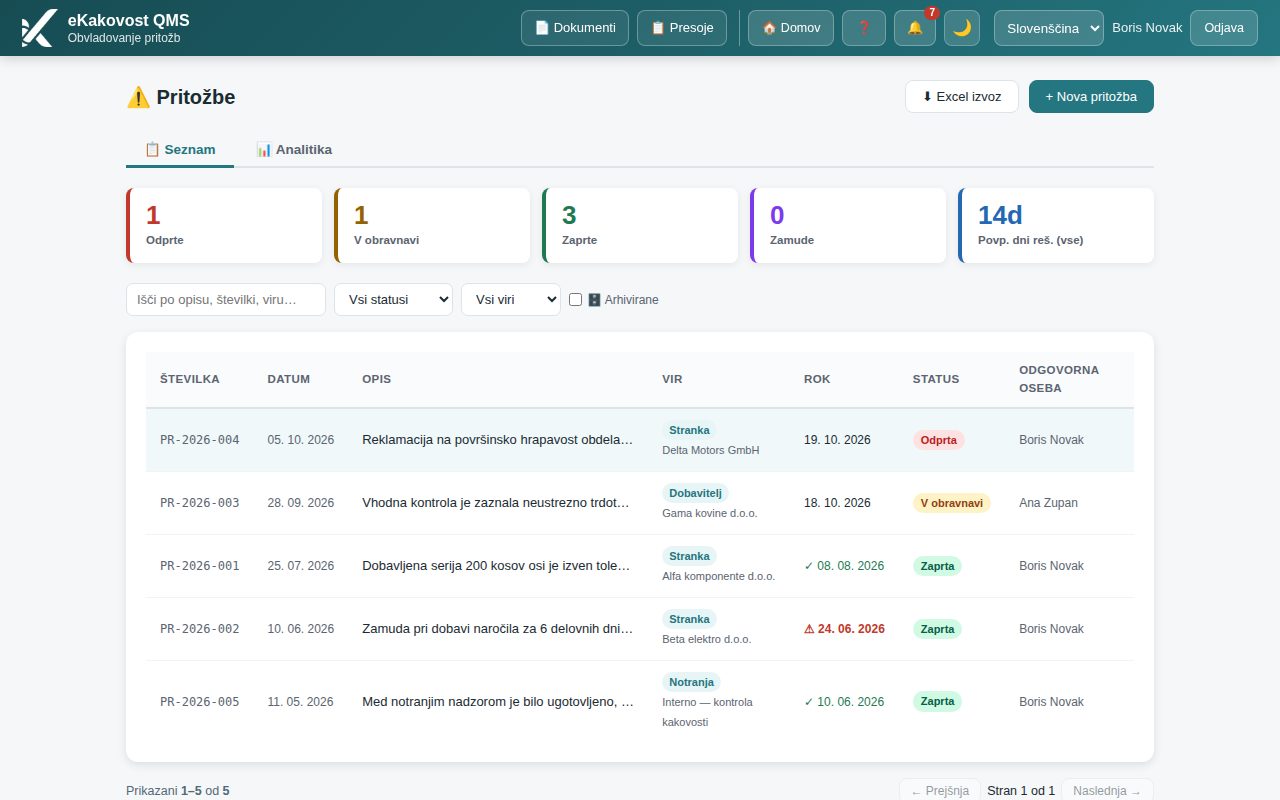Toggle dark mode moon icon
1280x800 pixels.
pos(962,28)
